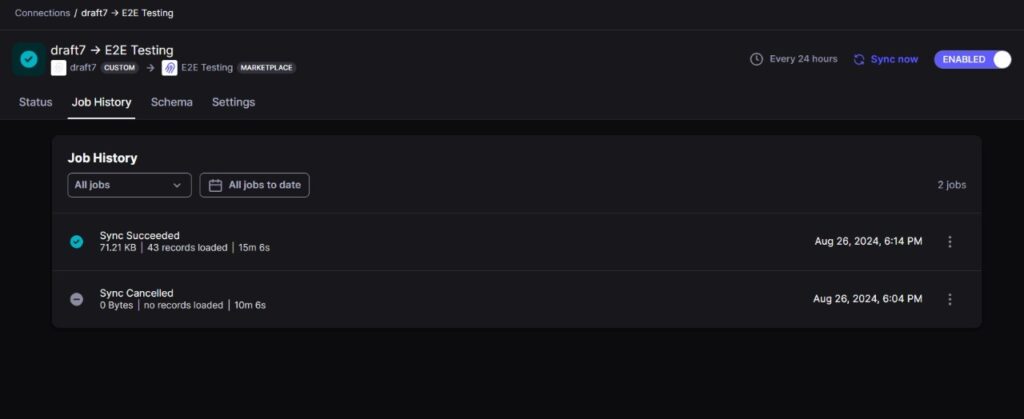This screenshot has height=419, width=1024.
Task: Open the All jobs filter dropdown
Action: tap(129, 185)
